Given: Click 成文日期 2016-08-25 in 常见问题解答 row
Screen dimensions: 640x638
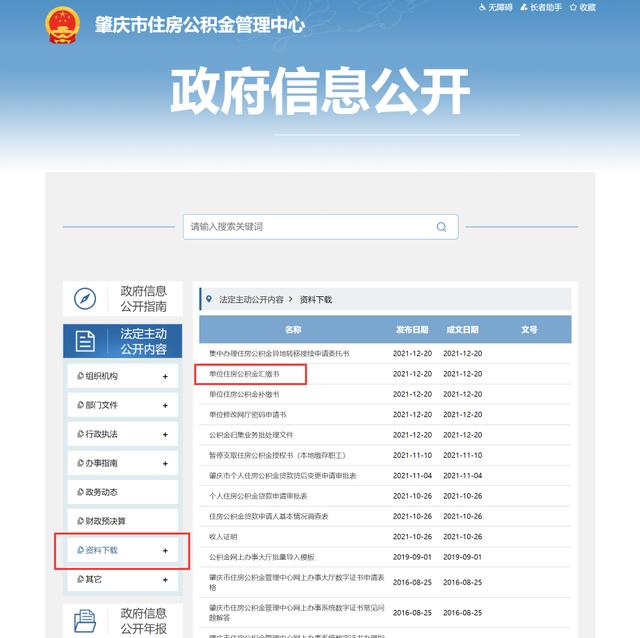Looking at the screenshot, I should click(x=462, y=613).
